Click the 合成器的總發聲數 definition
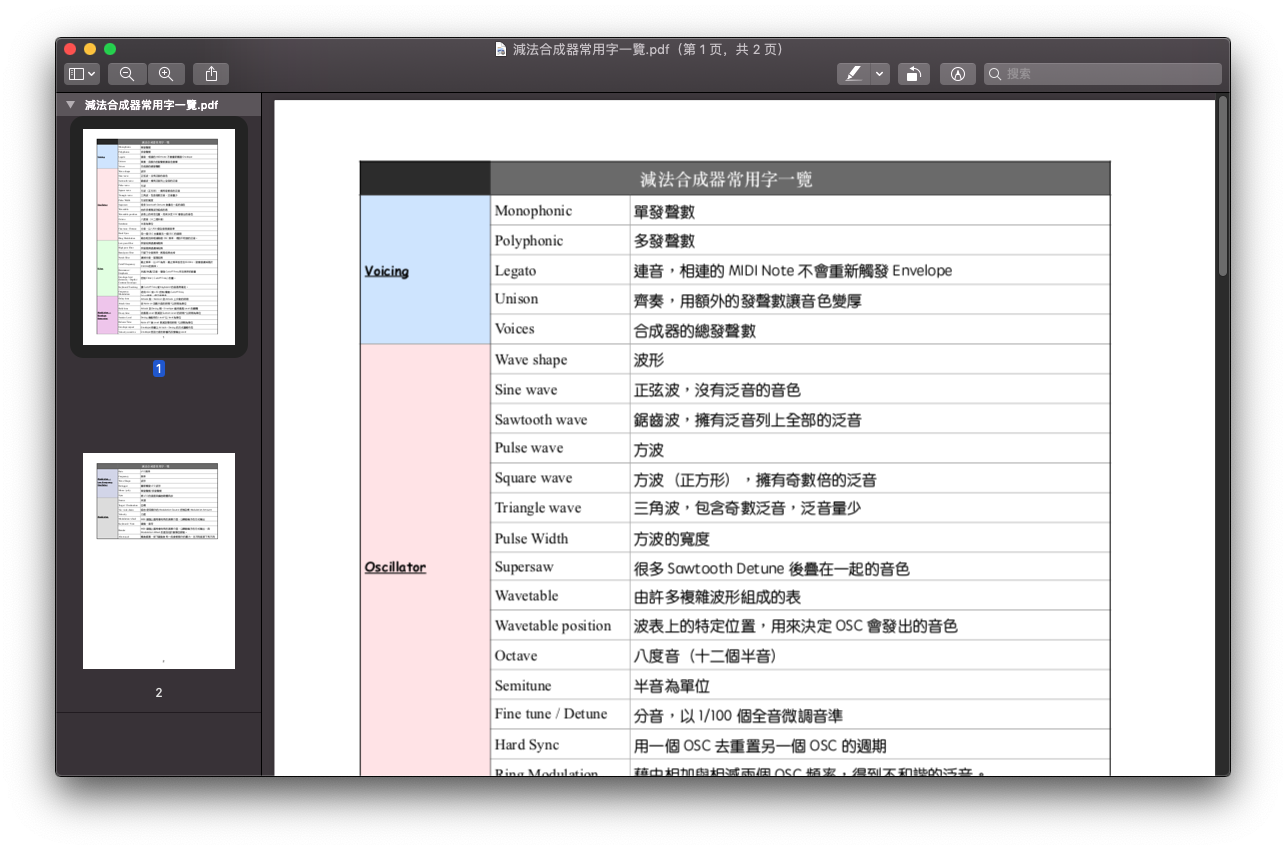The image size is (1286, 850). 694,330
